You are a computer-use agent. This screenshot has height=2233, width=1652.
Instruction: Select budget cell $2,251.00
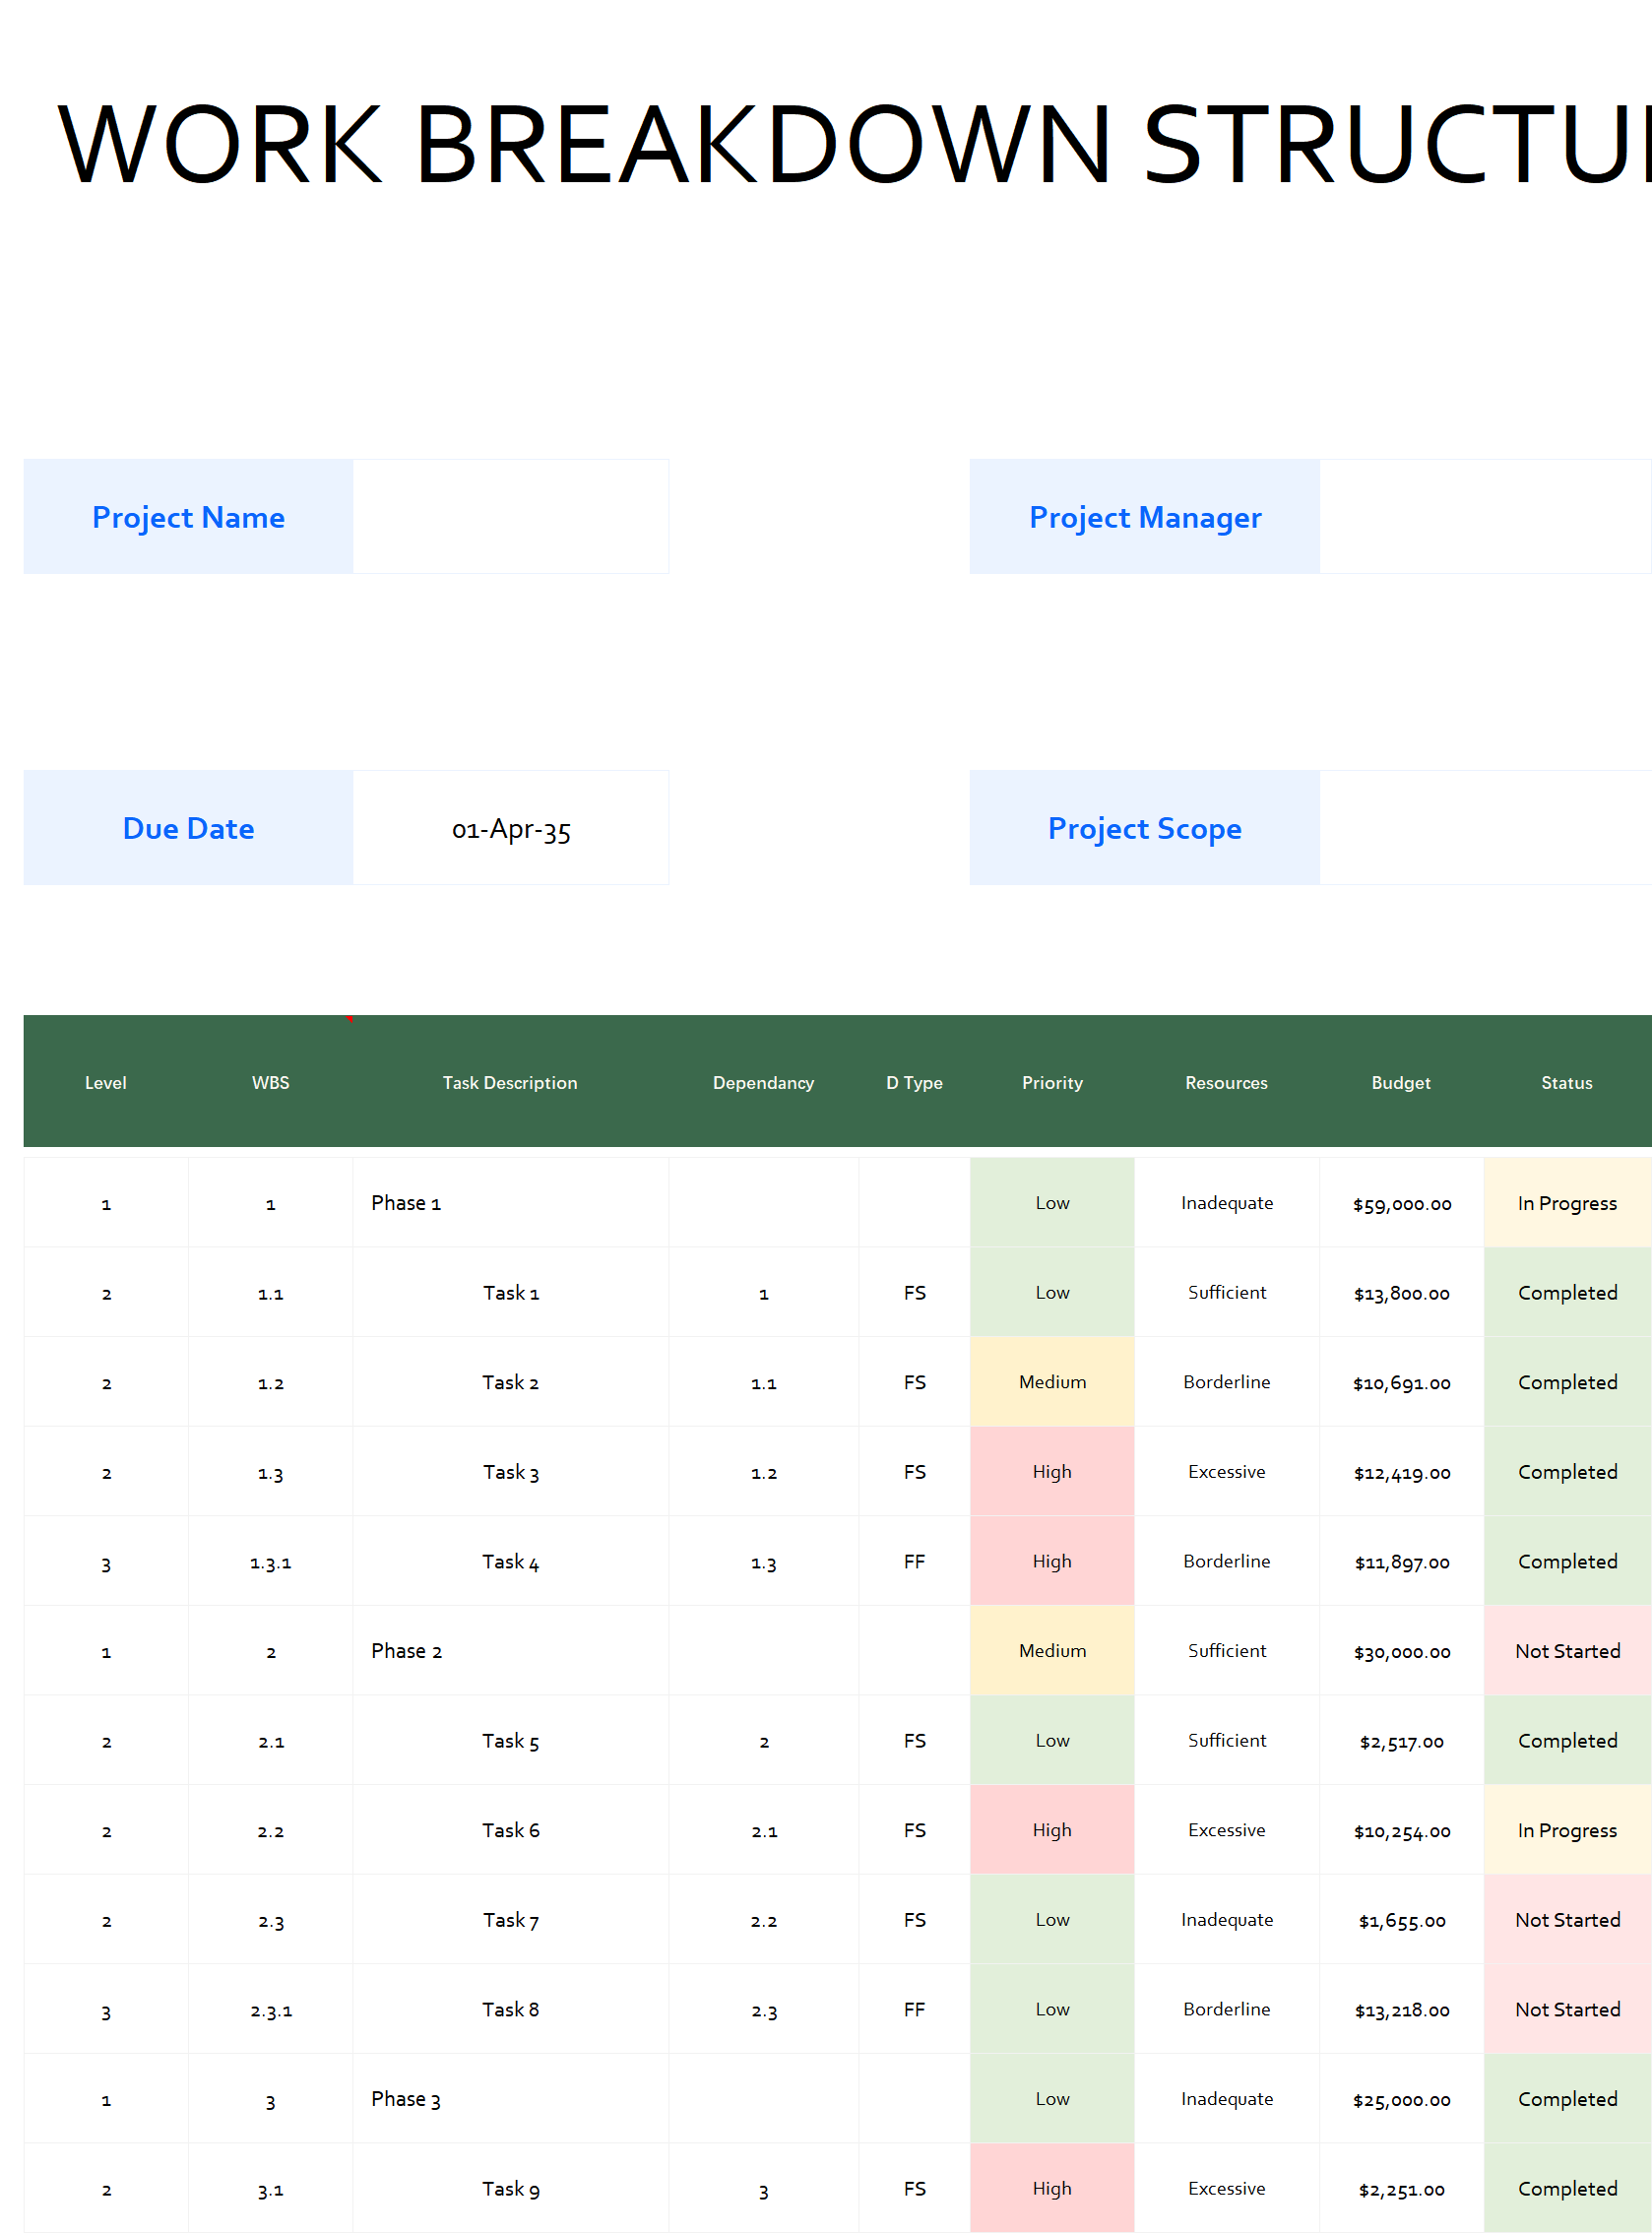click(1402, 2188)
